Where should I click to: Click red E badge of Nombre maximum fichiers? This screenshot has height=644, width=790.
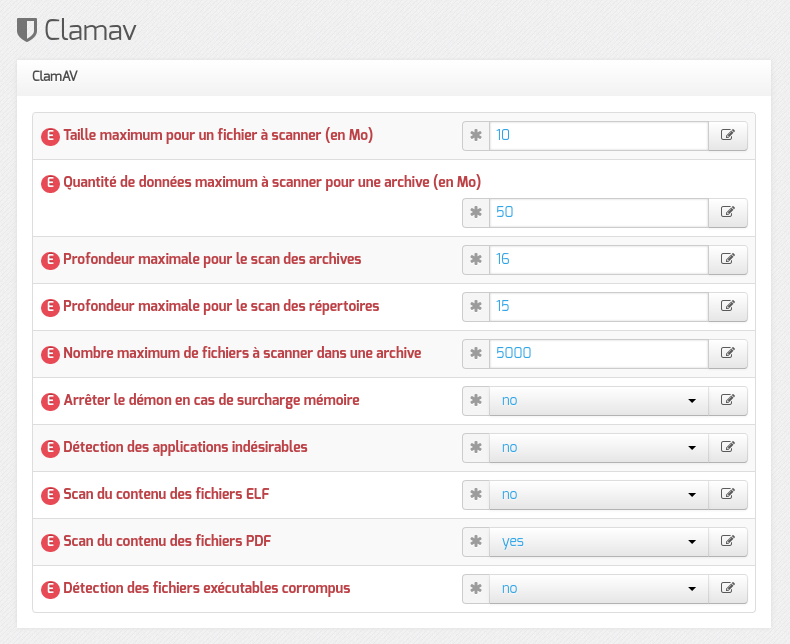click(50, 354)
